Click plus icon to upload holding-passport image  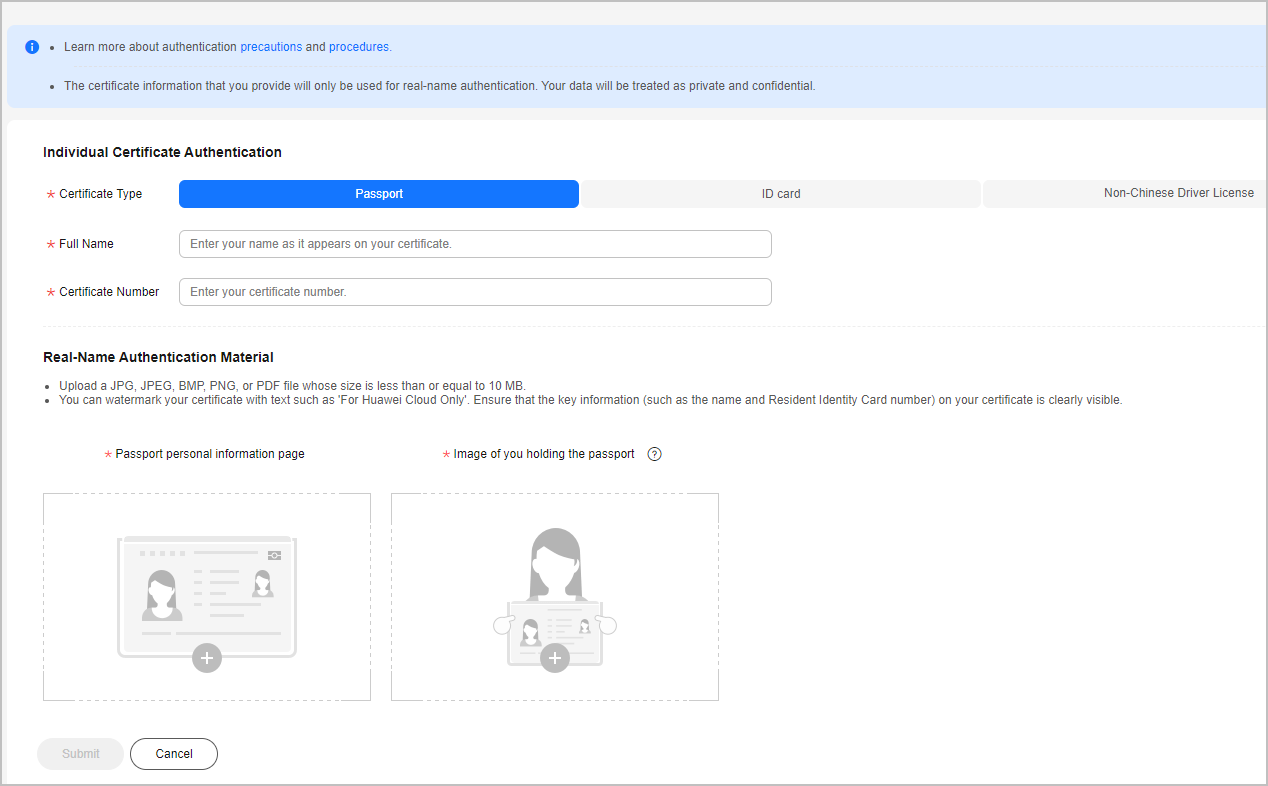555,658
